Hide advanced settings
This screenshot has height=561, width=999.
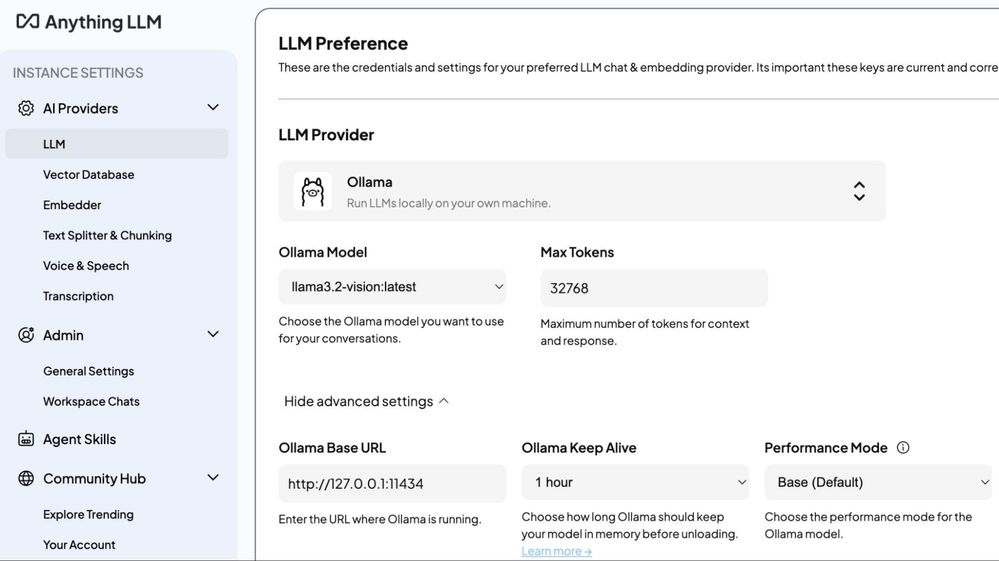pos(366,401)
